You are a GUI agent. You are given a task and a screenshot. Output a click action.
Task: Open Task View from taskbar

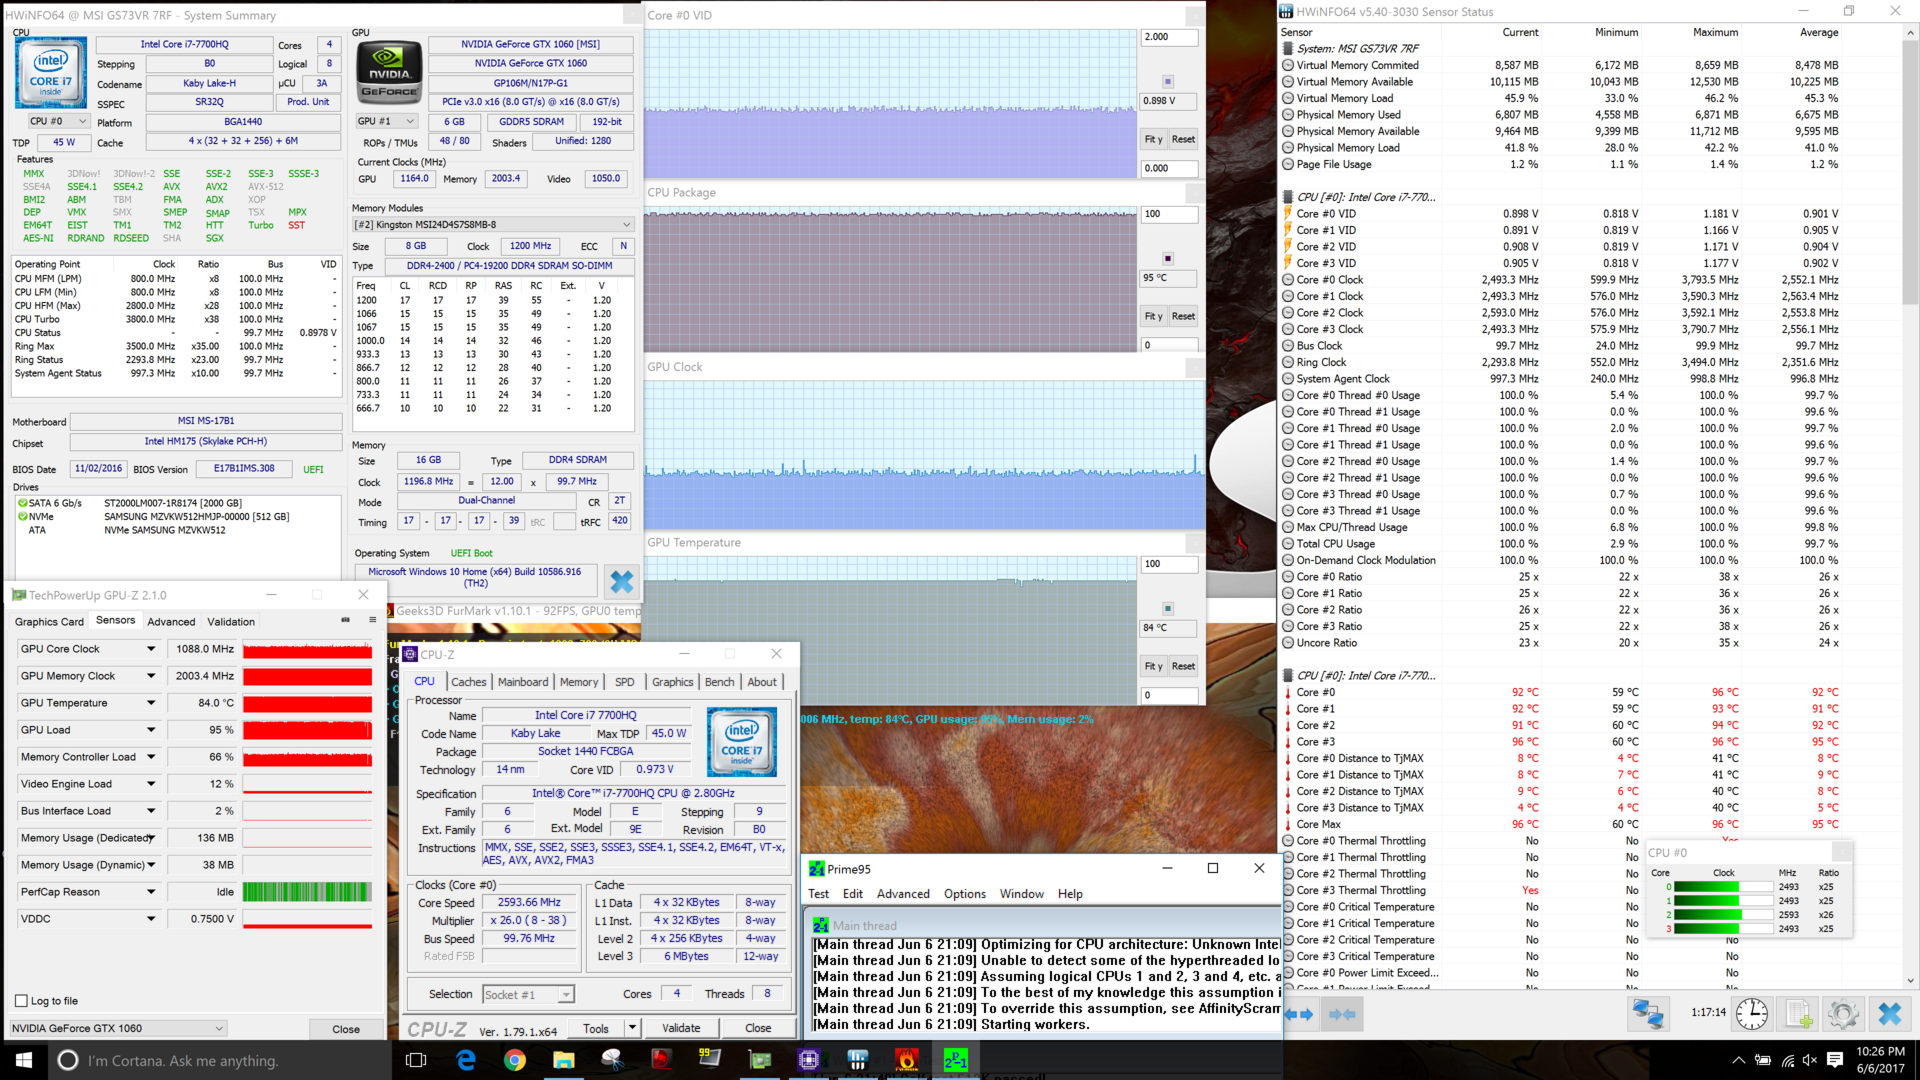click(416, 1060)
